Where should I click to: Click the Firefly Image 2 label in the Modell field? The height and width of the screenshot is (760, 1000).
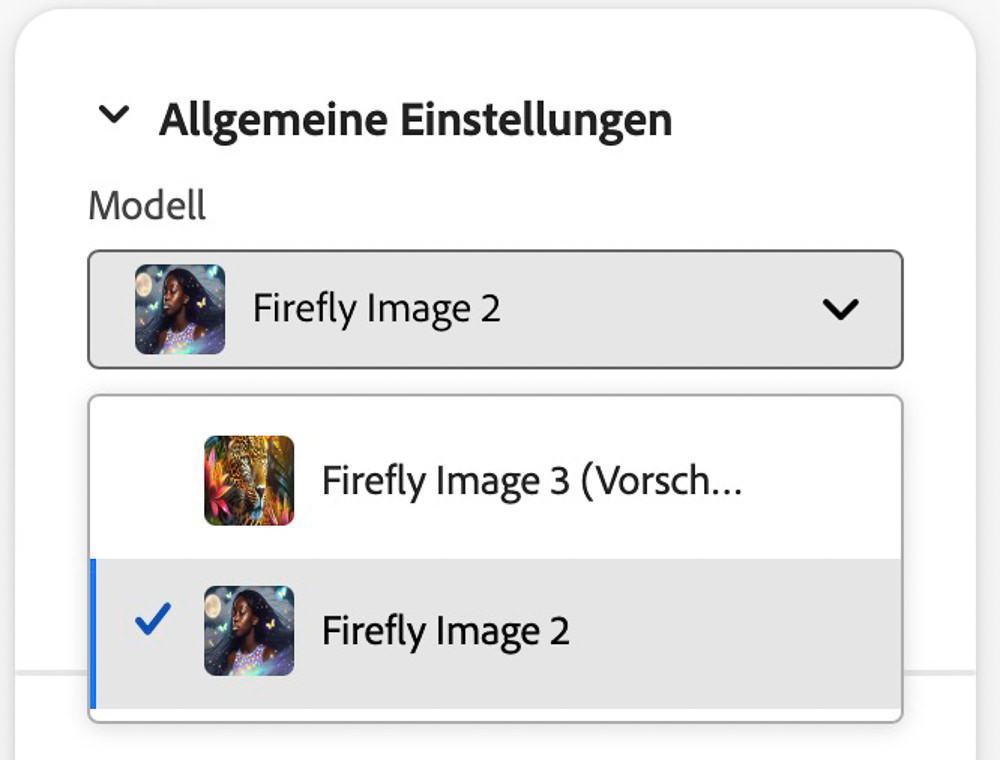click(376, 309)
